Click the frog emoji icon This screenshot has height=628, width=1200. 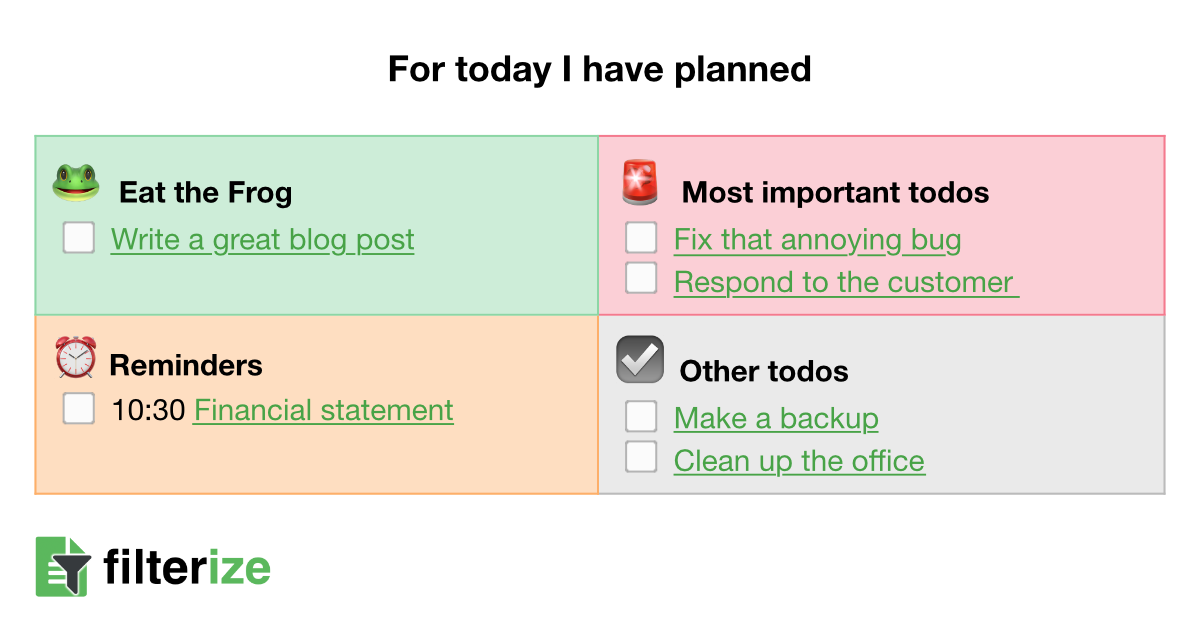coord(76,183)
